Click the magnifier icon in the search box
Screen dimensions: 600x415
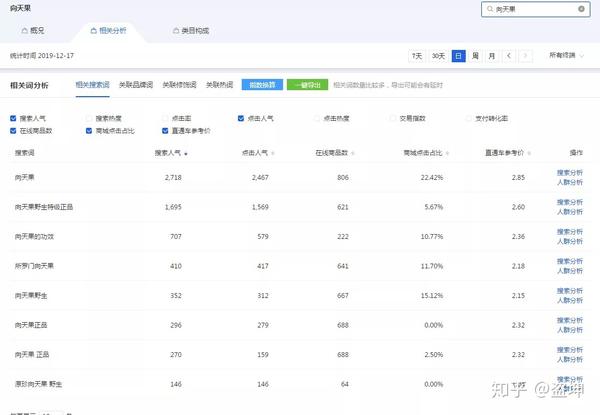click(x=489, y=9)
